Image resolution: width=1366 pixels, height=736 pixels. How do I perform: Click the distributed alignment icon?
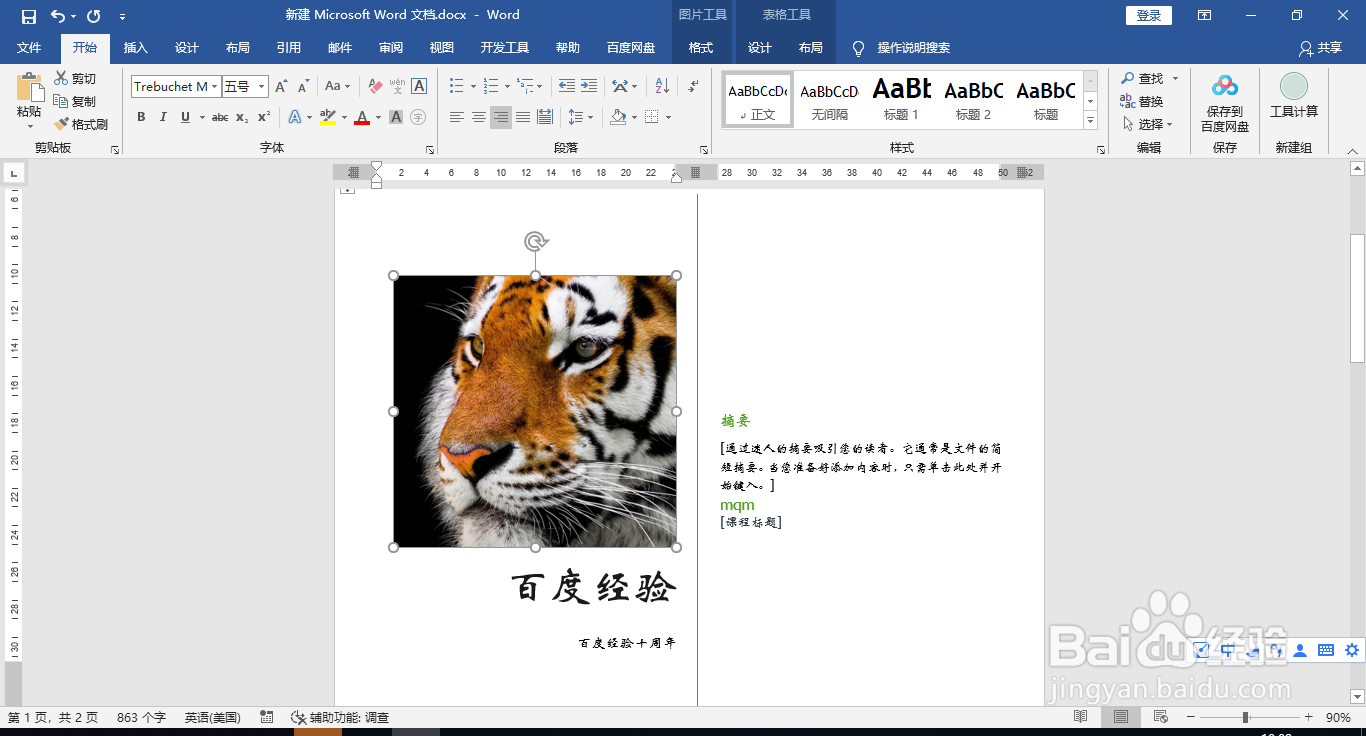click(545, 117)
